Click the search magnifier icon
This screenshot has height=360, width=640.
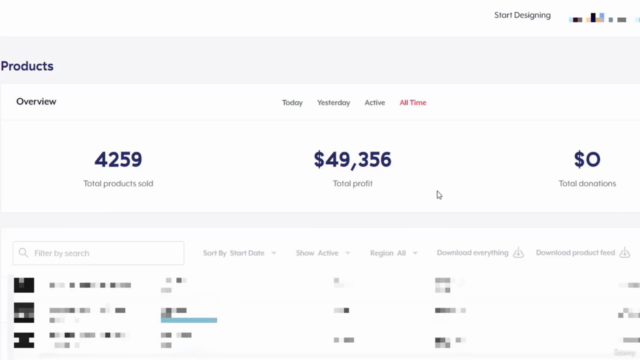(24, 253)
